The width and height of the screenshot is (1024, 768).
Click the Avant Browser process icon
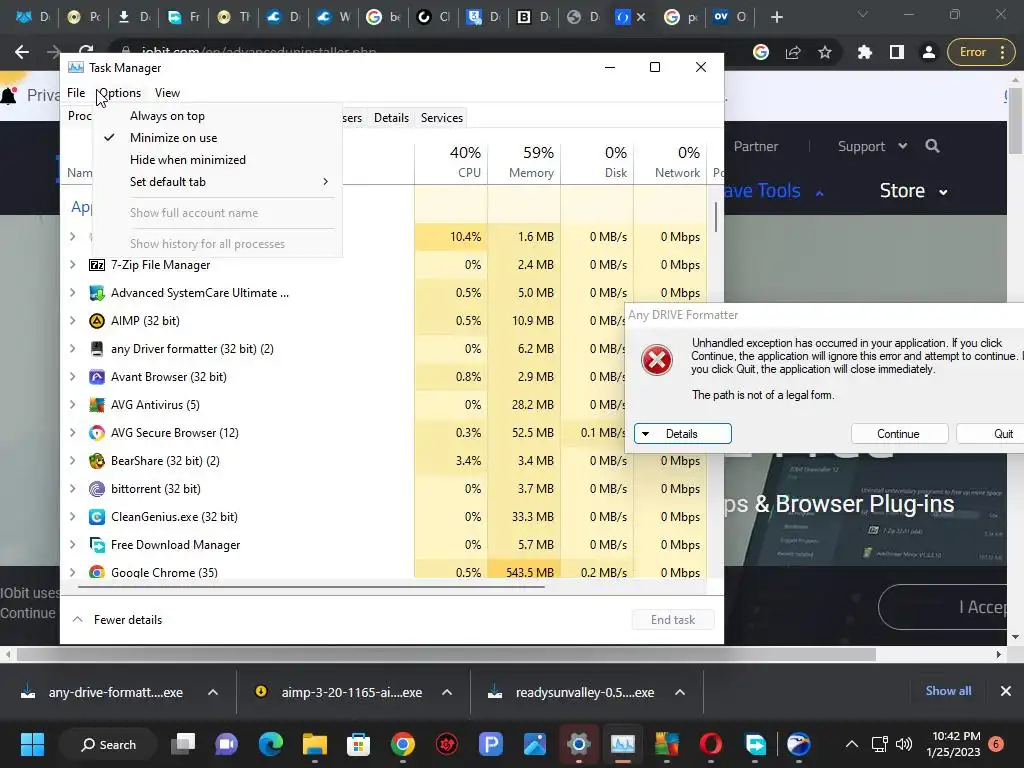[x=97, y=377]
